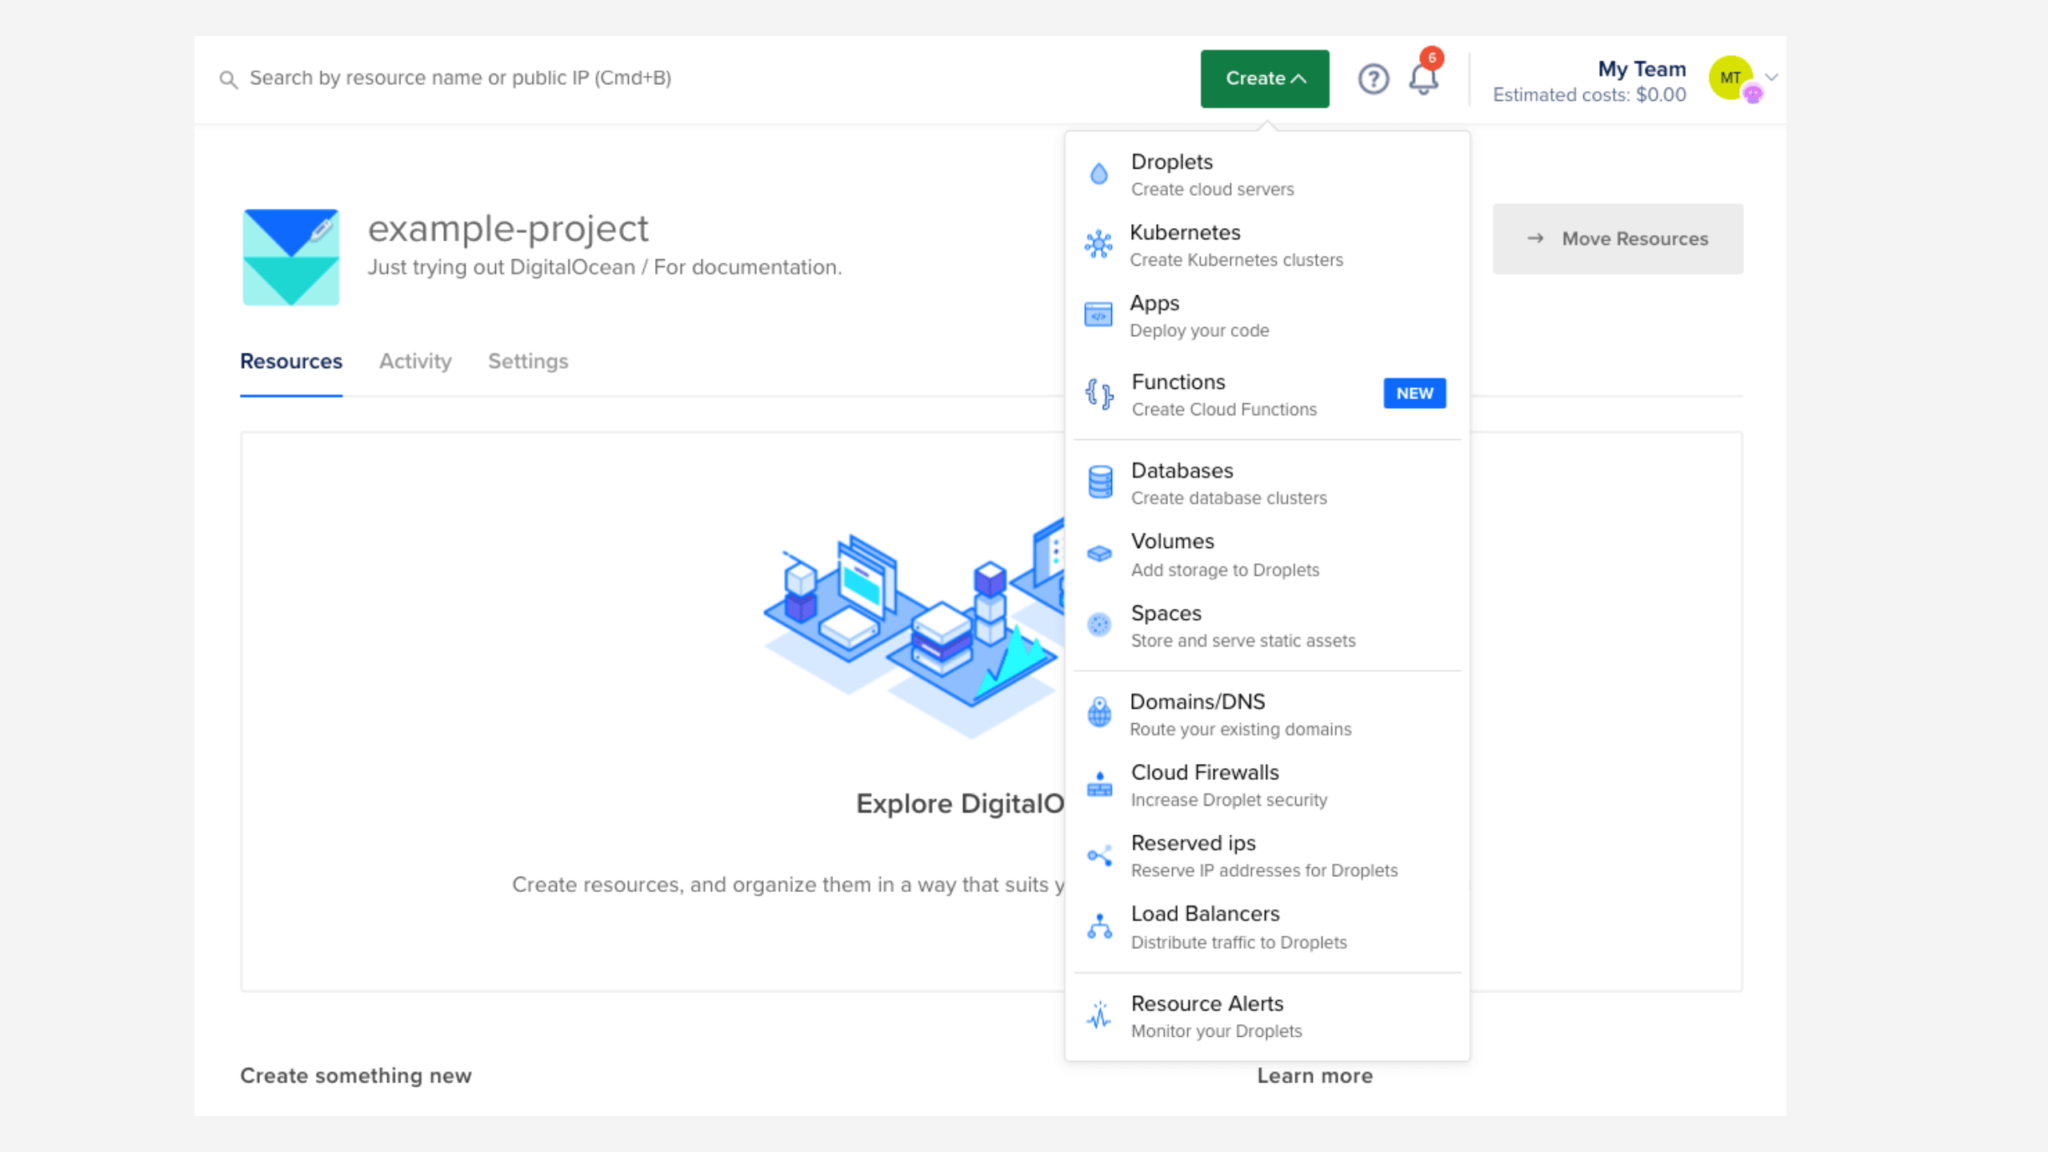The height and width of the screenshot is (1152, 2048).
Task: Select Kubernetes menu item
Action: (x=1267, y=245)
